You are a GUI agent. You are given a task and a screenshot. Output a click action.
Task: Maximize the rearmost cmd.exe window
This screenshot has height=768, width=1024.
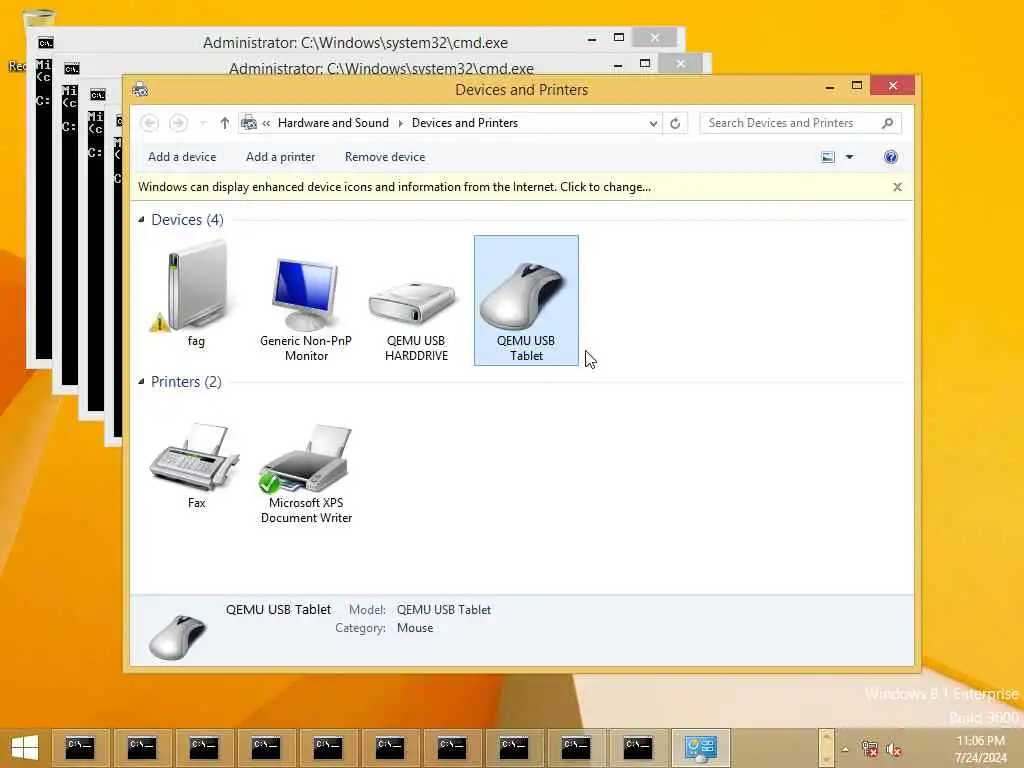pos(619,38)
